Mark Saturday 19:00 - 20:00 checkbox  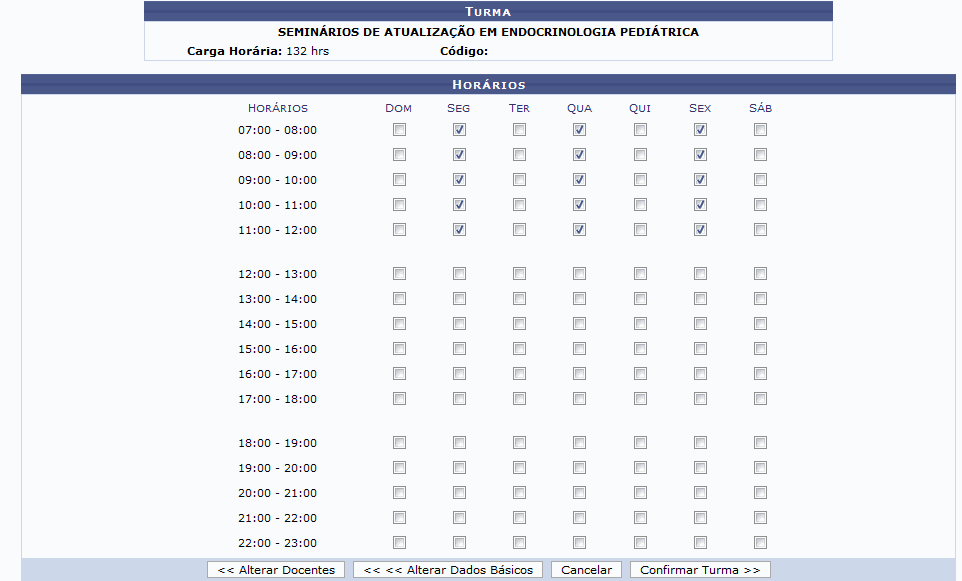pos(760,468)
